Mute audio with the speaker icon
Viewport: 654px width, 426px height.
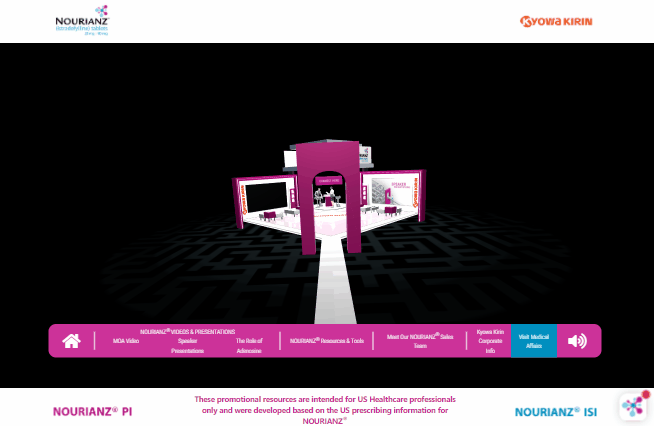tap(577, 341)
